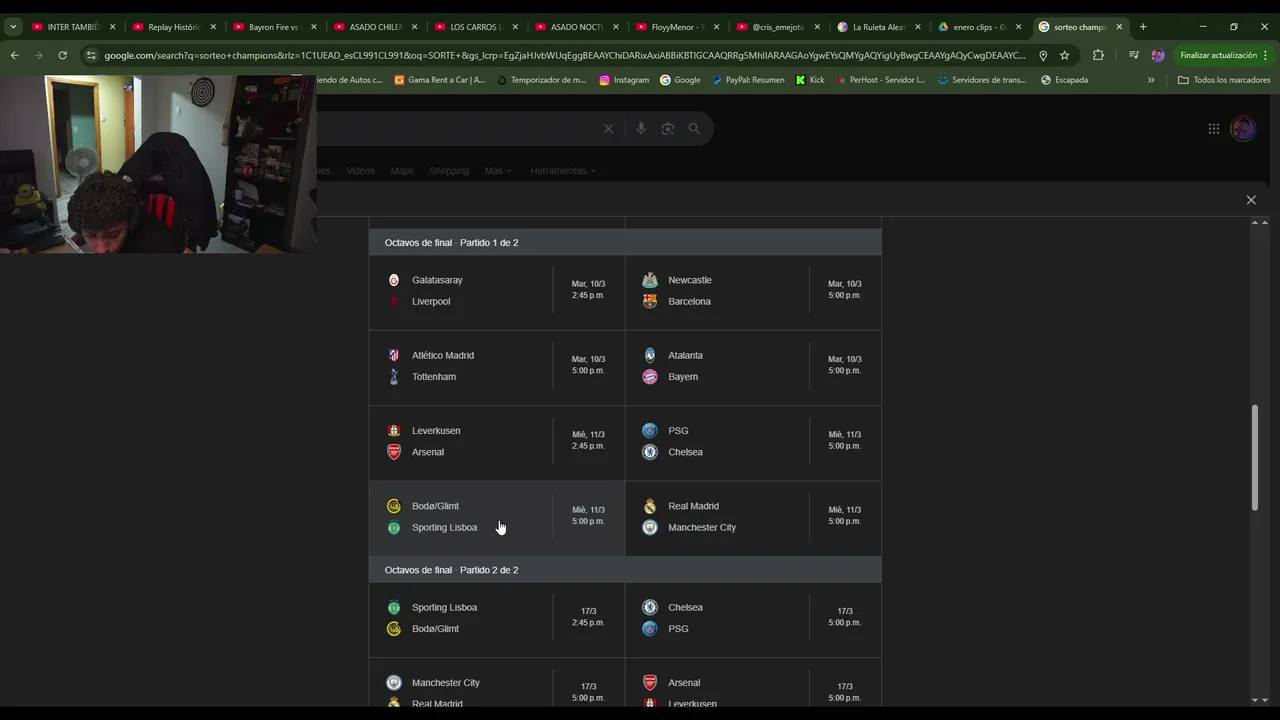Screen dimensions: 1280x720
Task: Expand the hidden bookmarks chevron
Action: click(x=1151, y=80)
